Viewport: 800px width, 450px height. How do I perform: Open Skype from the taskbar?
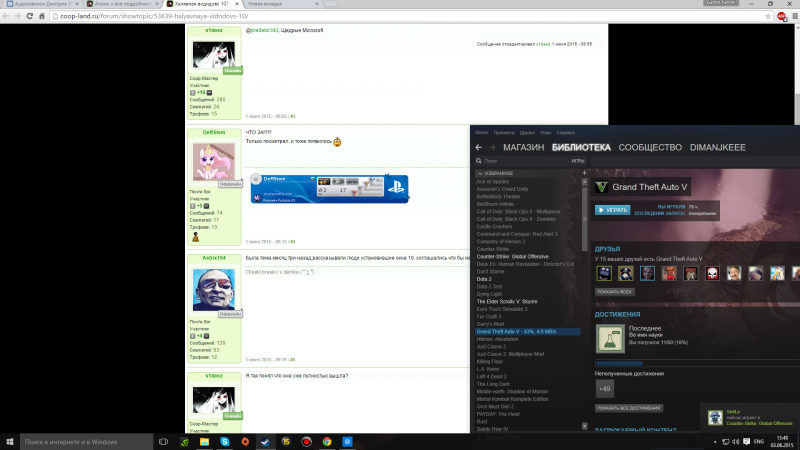click(224, 442)
